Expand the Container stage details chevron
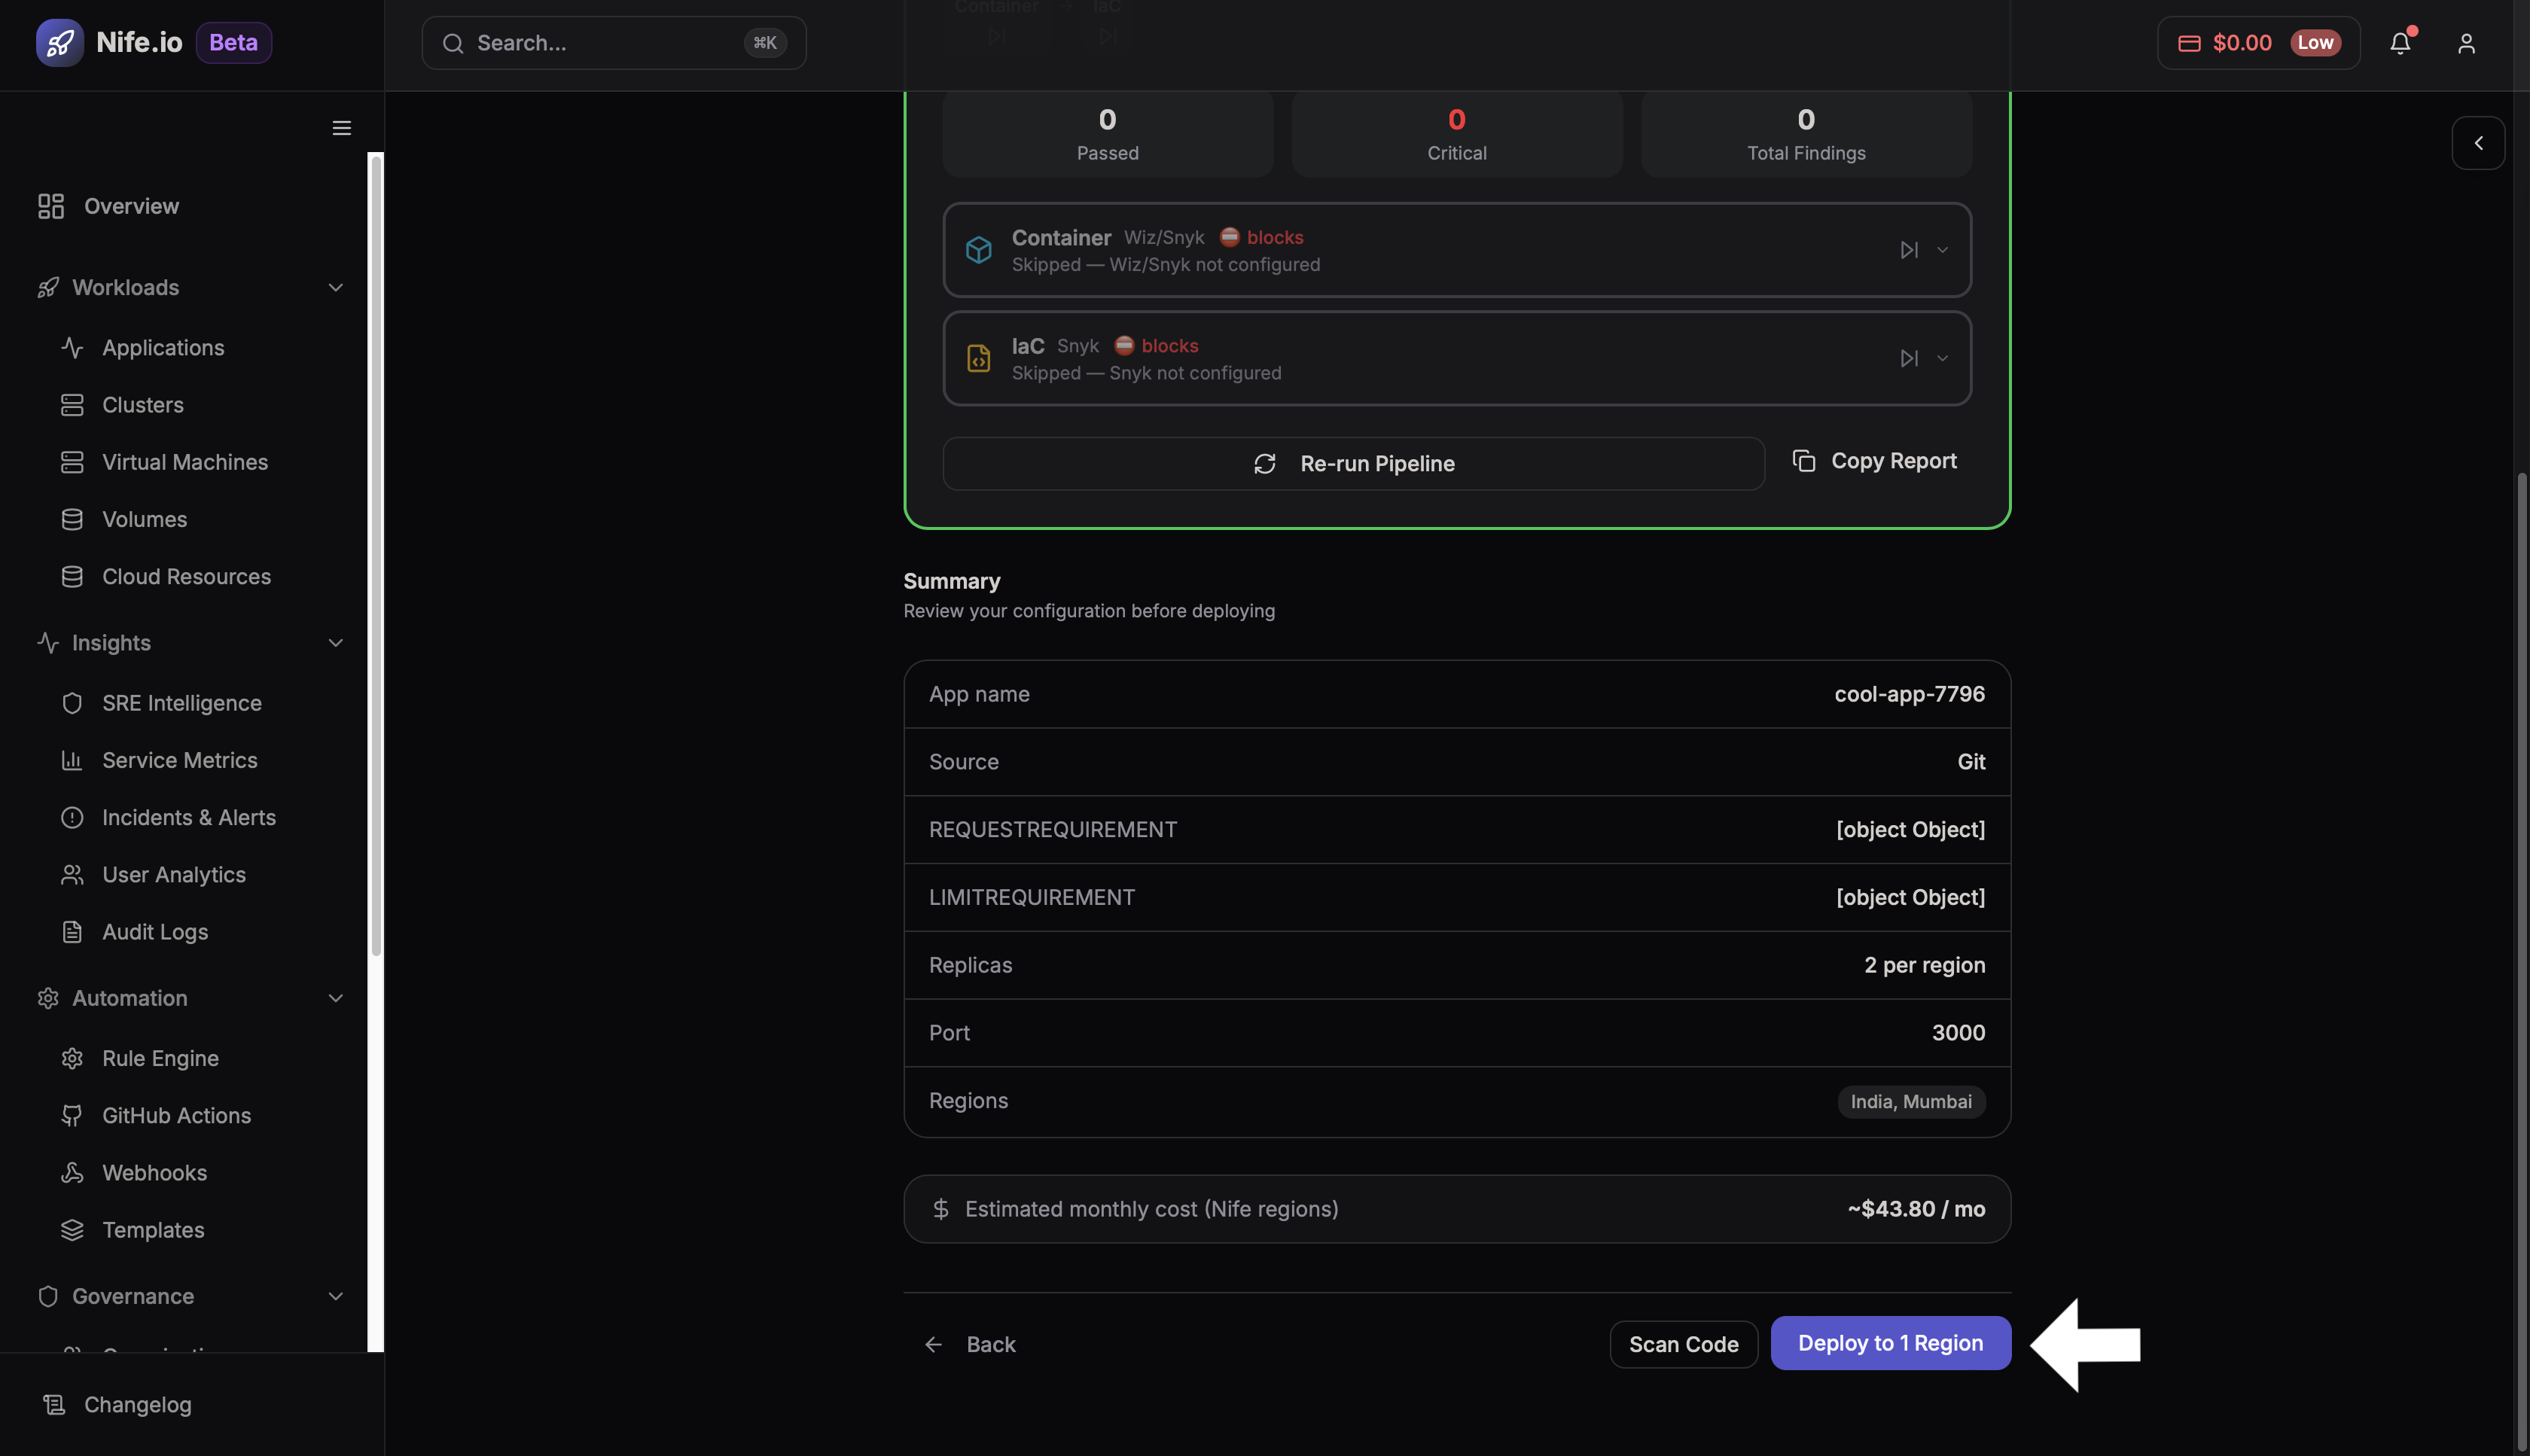 click(1942, 249)
